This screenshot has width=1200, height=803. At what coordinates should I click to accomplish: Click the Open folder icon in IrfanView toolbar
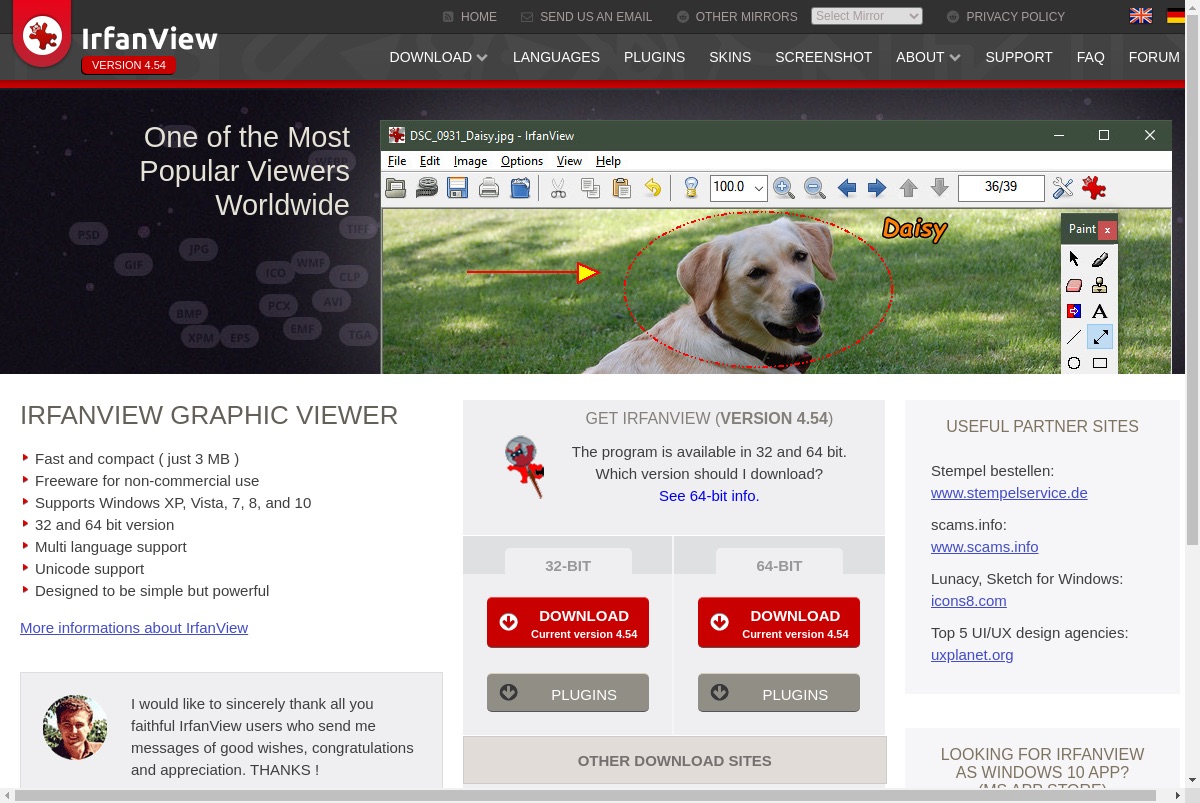pyautogui.click(x=396, y=188)
